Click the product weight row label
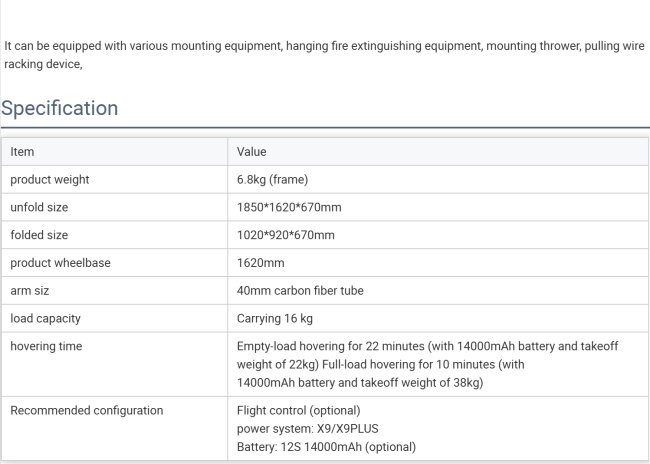Screen dimensions: 650x464 pos(49,179)
